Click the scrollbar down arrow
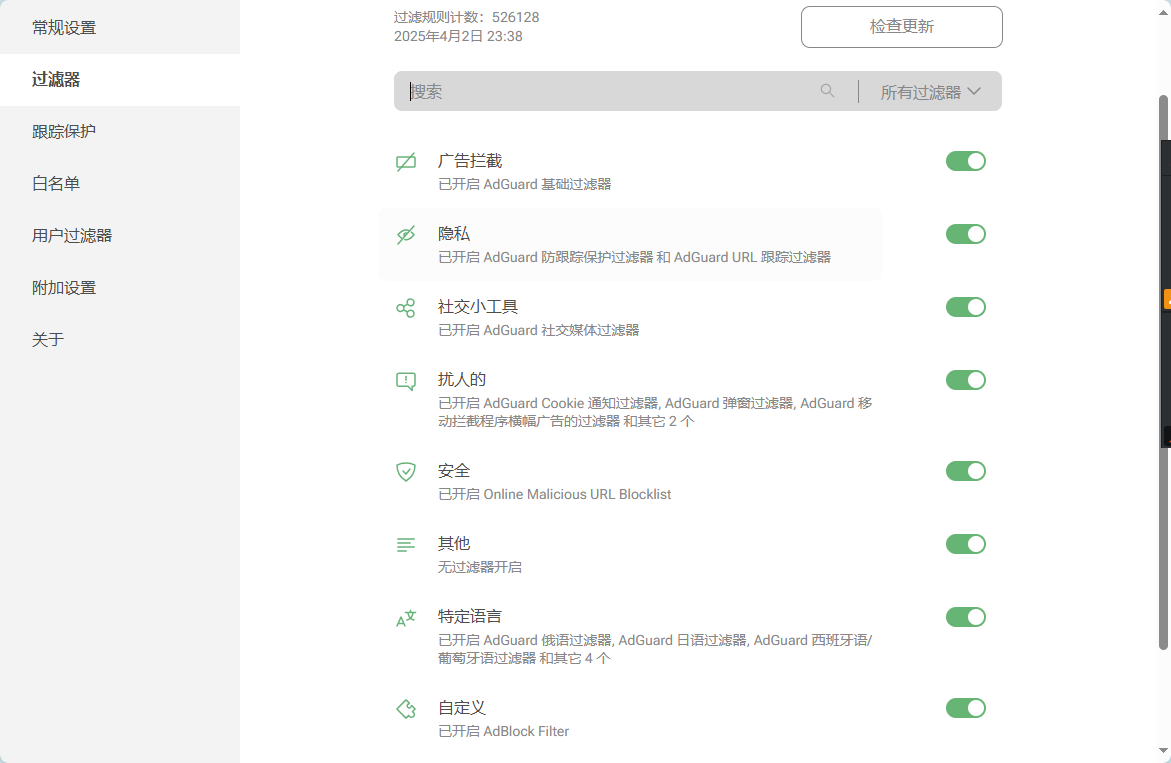This screenshot has height=763, width=1171. click(x=1163, y=750)
